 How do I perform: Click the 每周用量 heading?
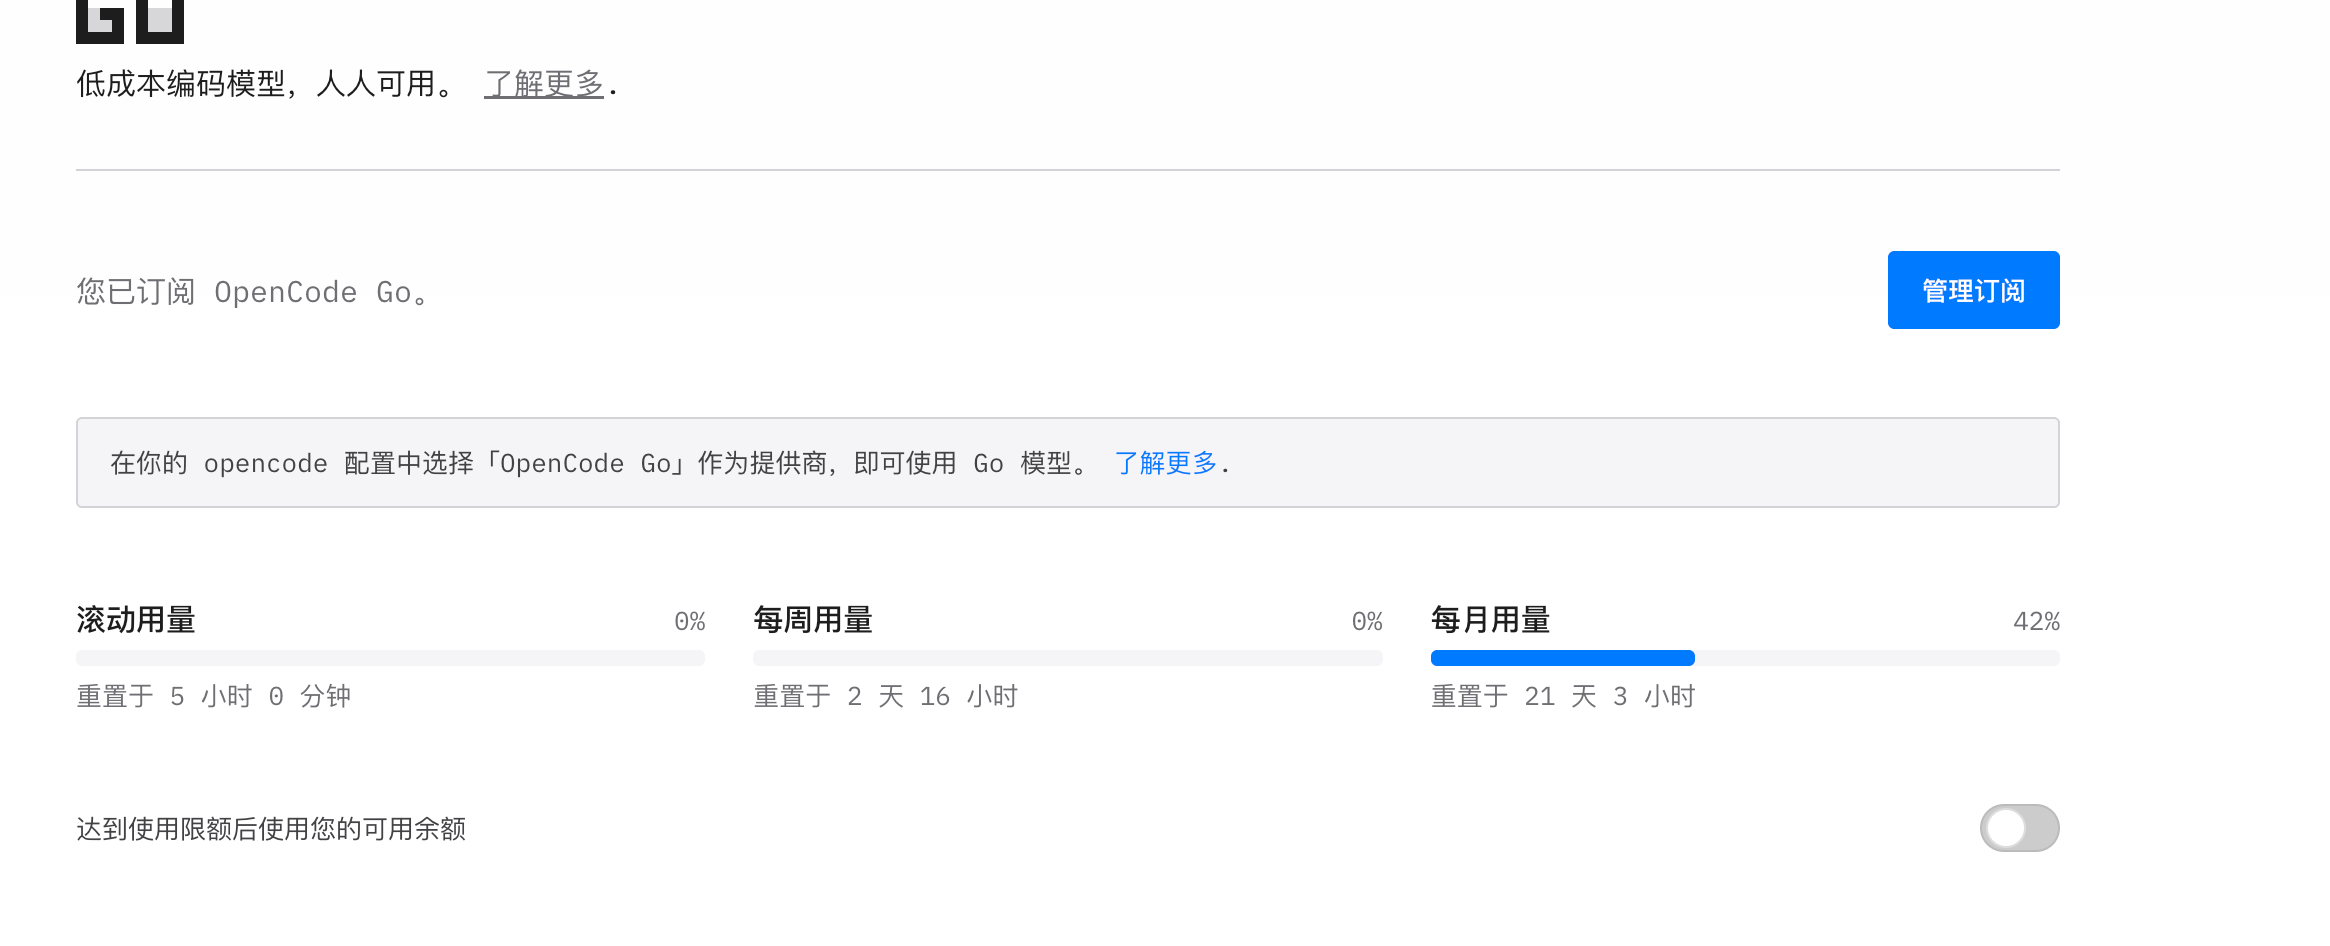[813, 620]
